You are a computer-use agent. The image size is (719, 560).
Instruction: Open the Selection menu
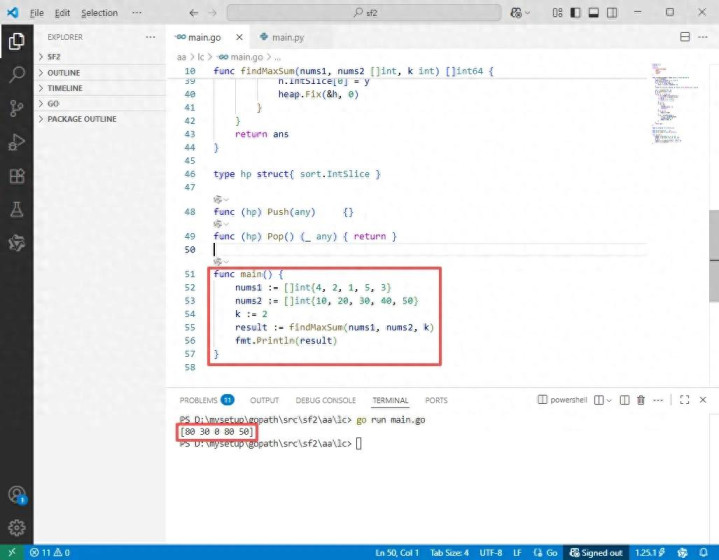[100, 13]
